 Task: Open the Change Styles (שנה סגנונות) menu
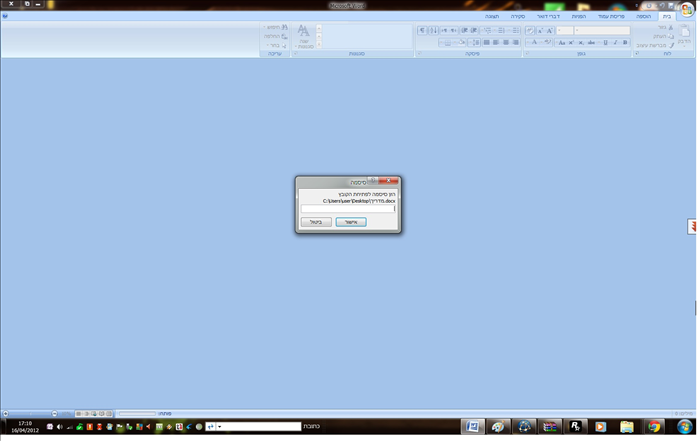(x=304, y=36)
